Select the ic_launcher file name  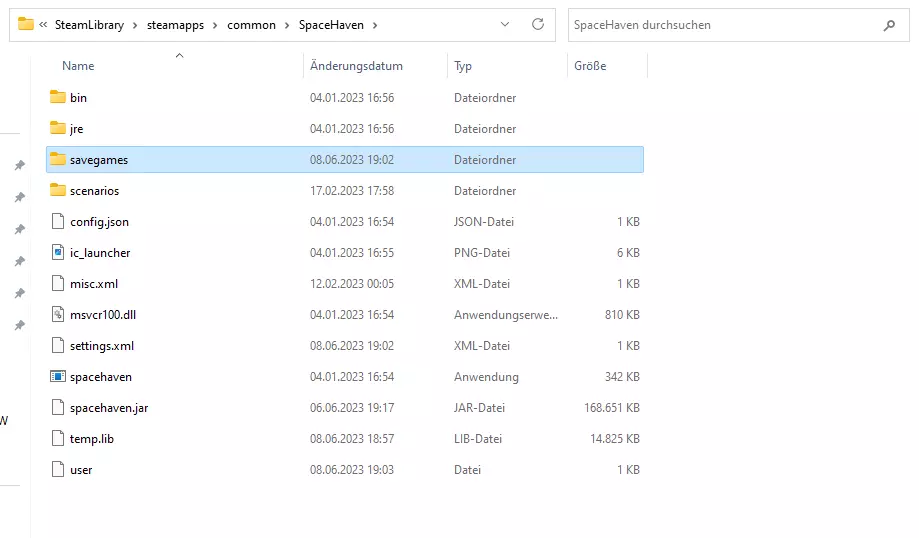coord(100,253)
